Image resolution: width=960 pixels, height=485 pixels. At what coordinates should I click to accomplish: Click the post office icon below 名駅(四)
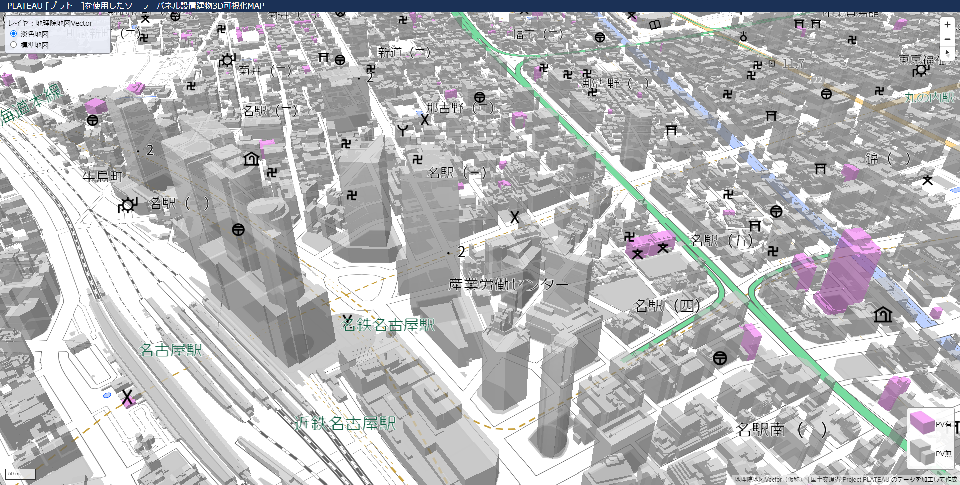720,358
